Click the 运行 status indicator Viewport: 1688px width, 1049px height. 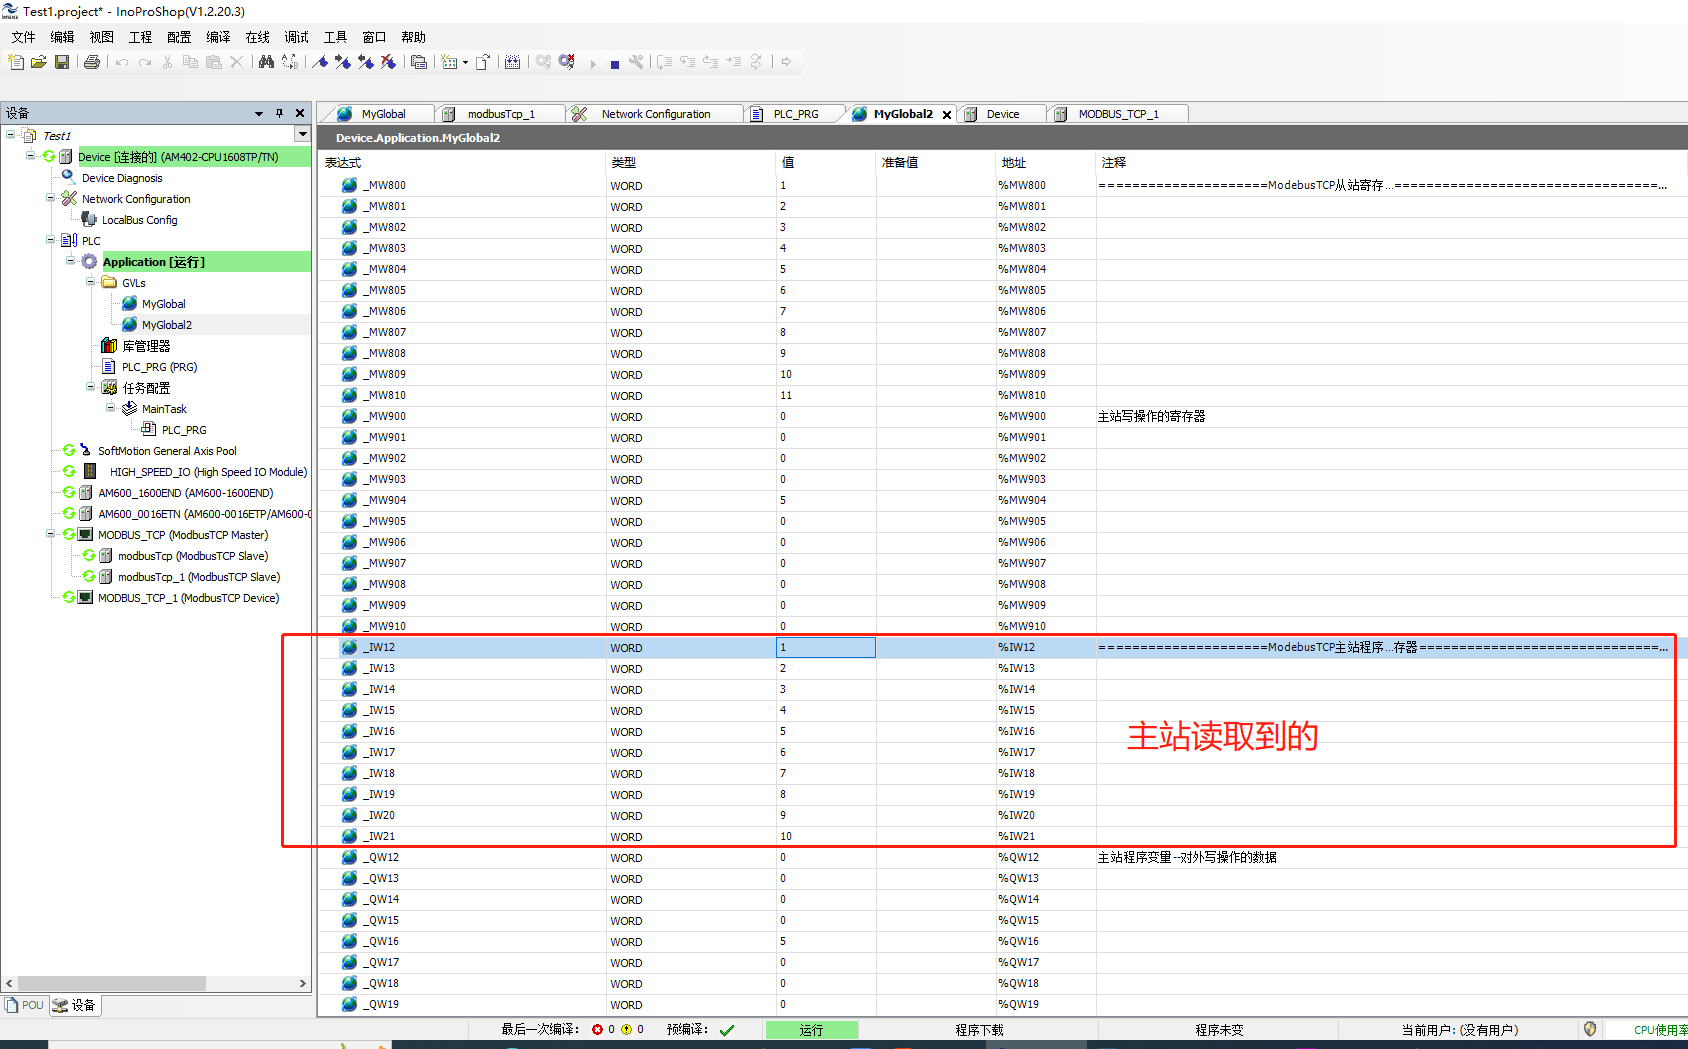point(811,1030)
